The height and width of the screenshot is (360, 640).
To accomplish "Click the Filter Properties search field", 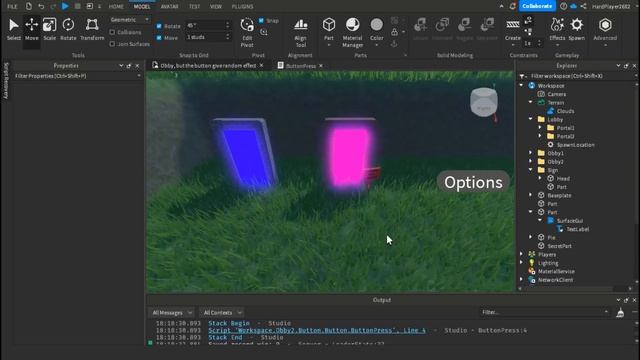I will [x=78, y=76].
